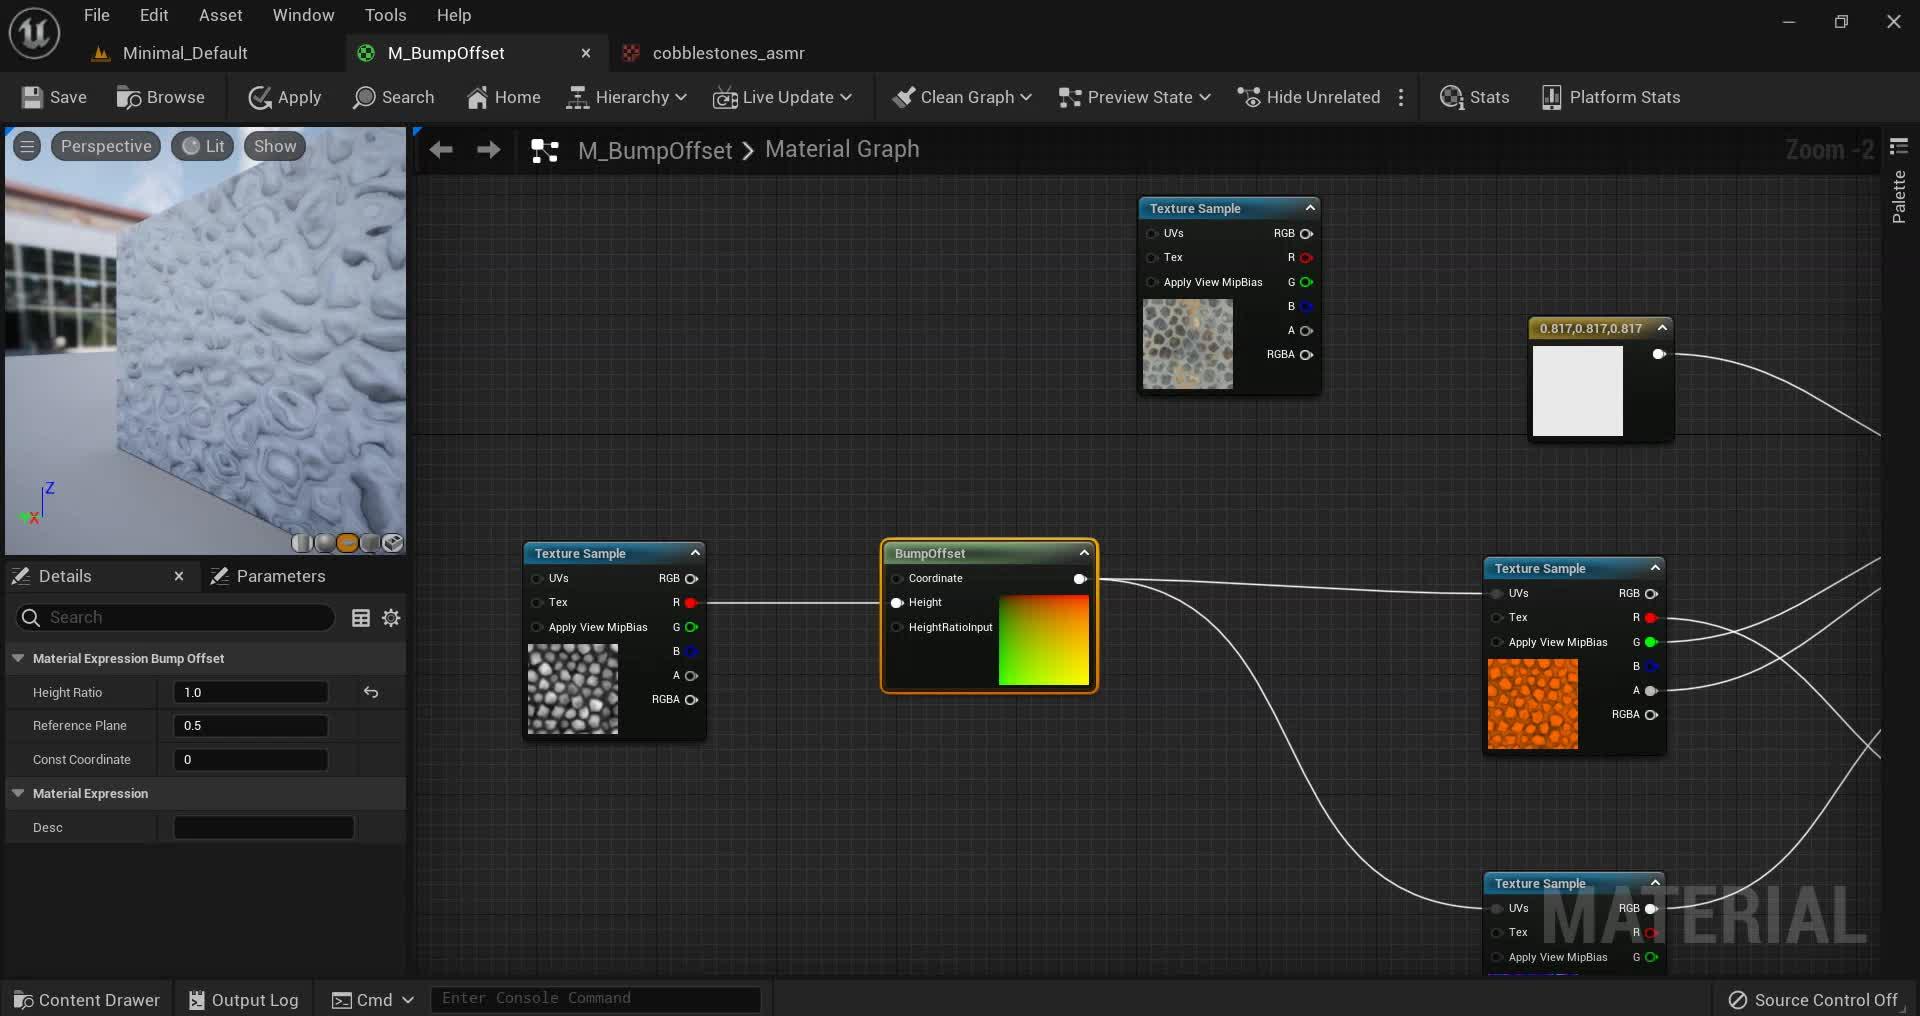Screen dimensions: 1920x1016
Task: Open the Stats panel from the toolbar
Action: click(x=1474, y=97)
